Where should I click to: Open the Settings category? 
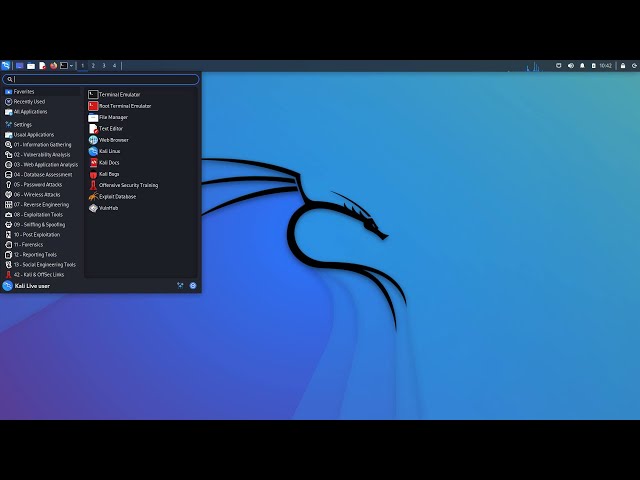tap(42, 124)
